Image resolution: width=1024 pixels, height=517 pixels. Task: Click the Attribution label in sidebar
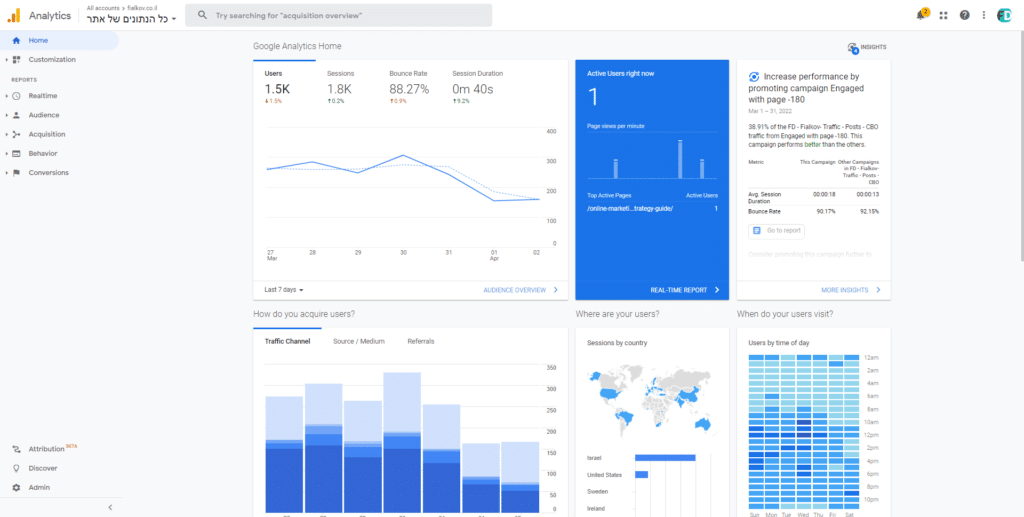click(x=46, y=449)
